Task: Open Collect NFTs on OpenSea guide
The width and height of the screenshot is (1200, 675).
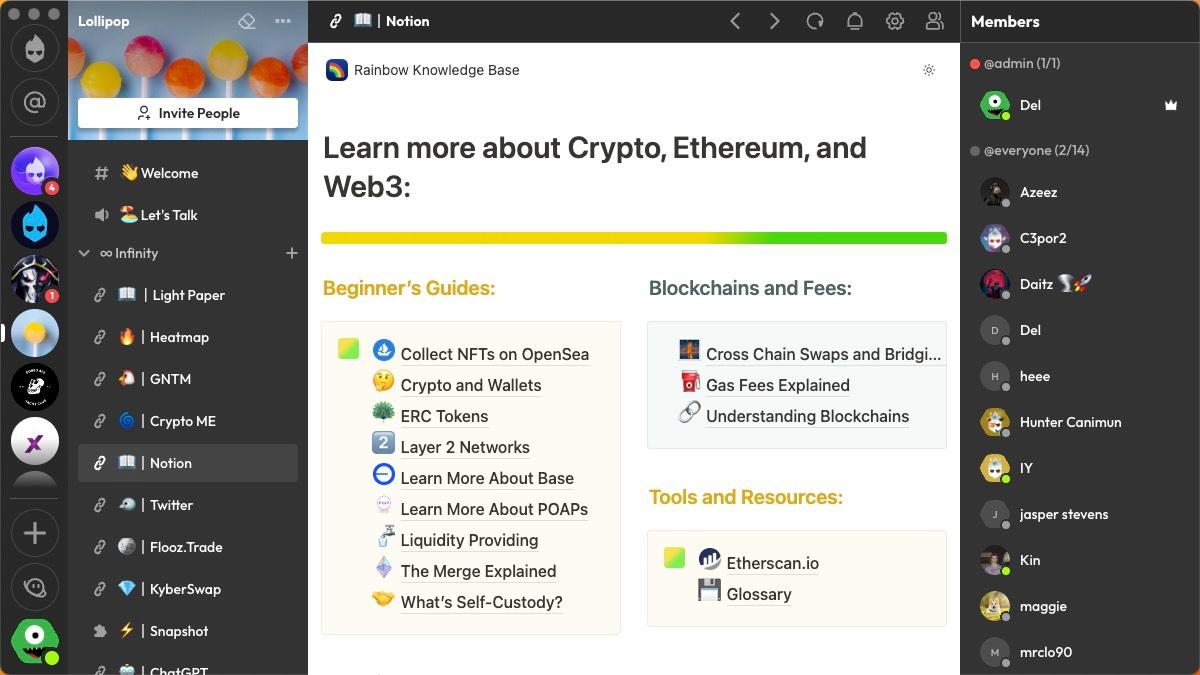Action: point(494,354)
